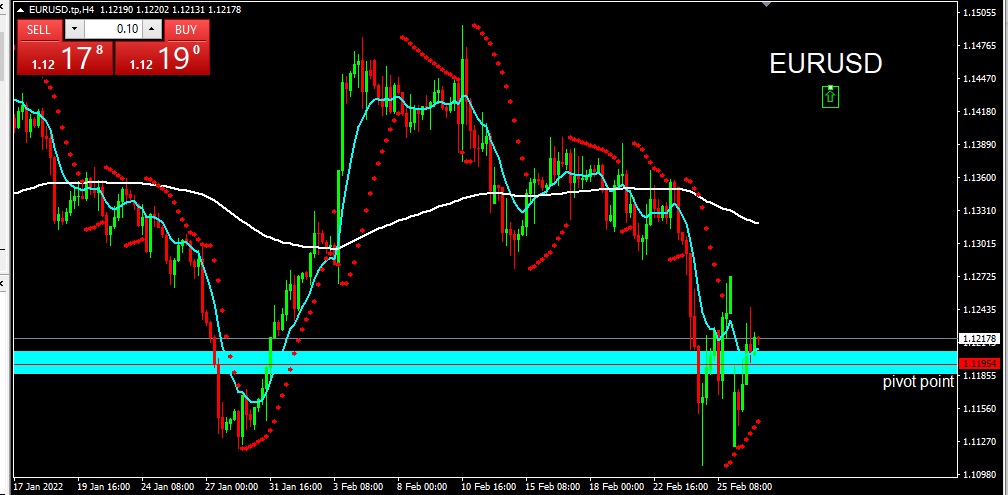The width and height of the screenshot is (1008, 495).
Task: Click the current price tag 1.12178
Action: point(978,338)
